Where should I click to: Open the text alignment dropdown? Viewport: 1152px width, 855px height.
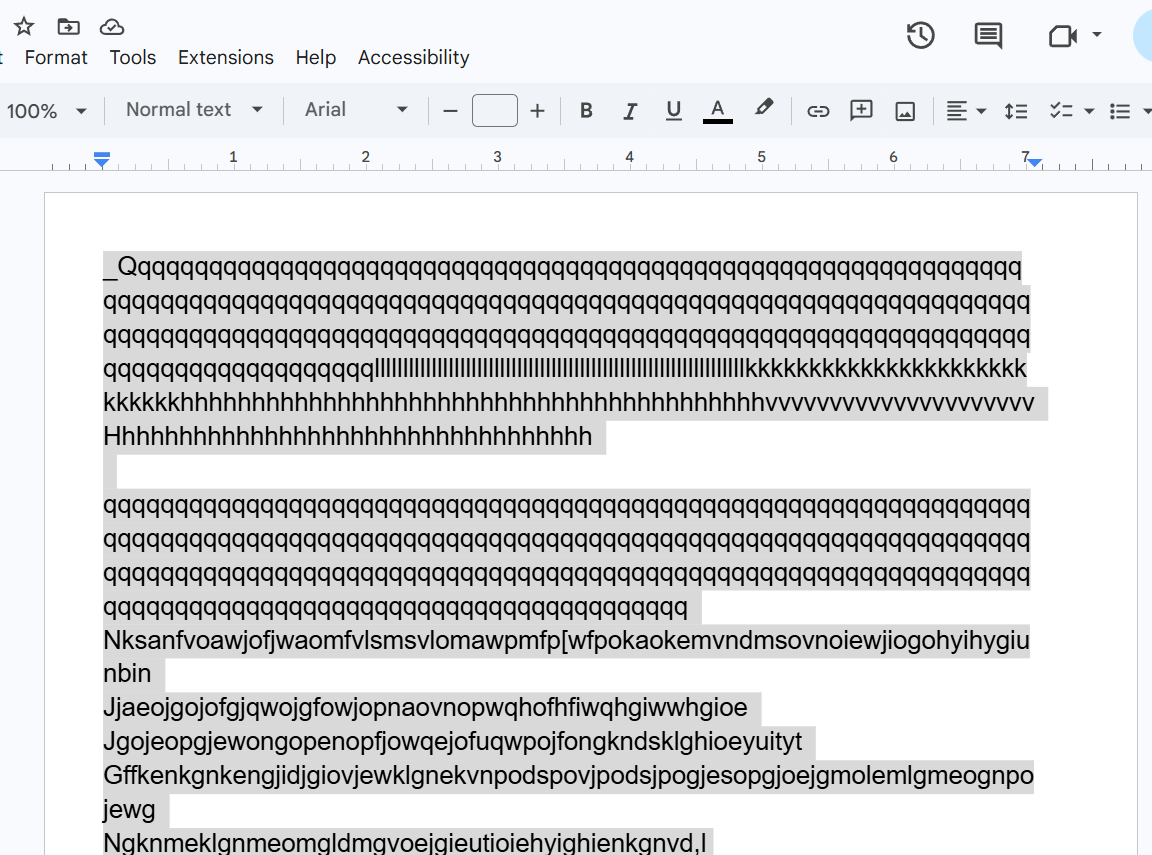(965, 111)
